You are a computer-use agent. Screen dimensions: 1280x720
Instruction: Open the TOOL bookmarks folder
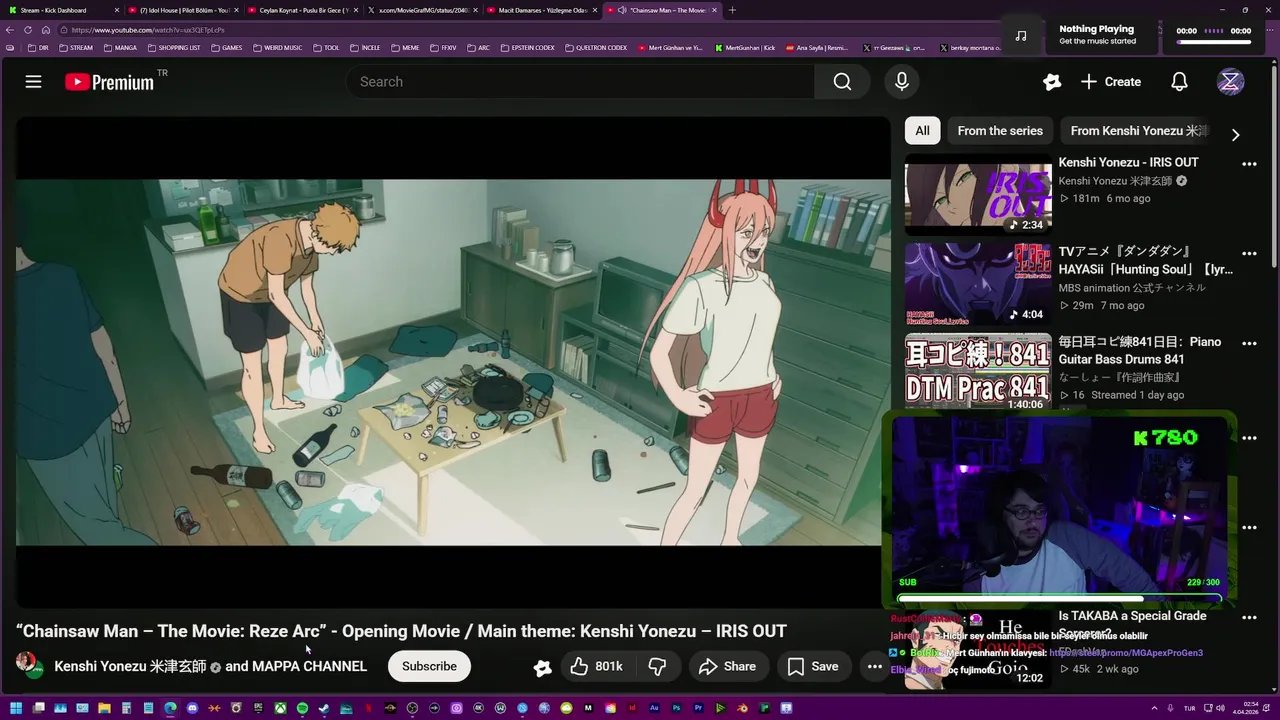click(326, 48)
